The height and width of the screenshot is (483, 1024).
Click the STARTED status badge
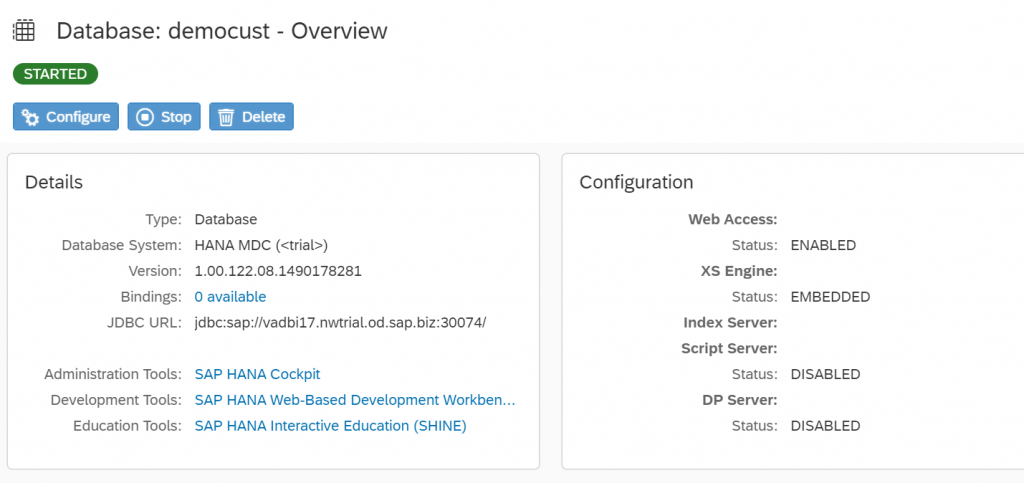click(56, 74)
